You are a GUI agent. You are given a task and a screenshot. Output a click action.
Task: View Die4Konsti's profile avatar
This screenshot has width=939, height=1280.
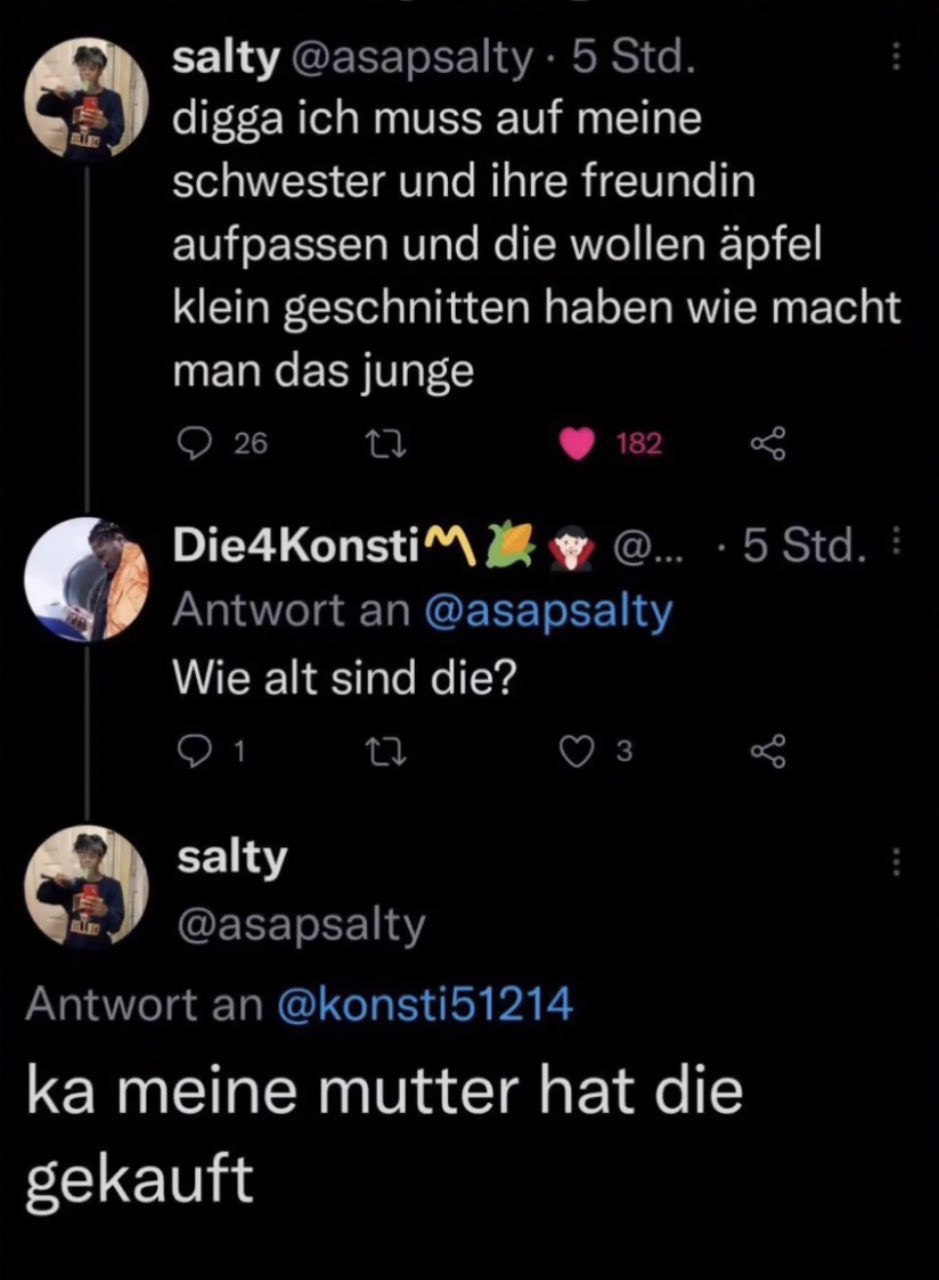tap(86, 580)
